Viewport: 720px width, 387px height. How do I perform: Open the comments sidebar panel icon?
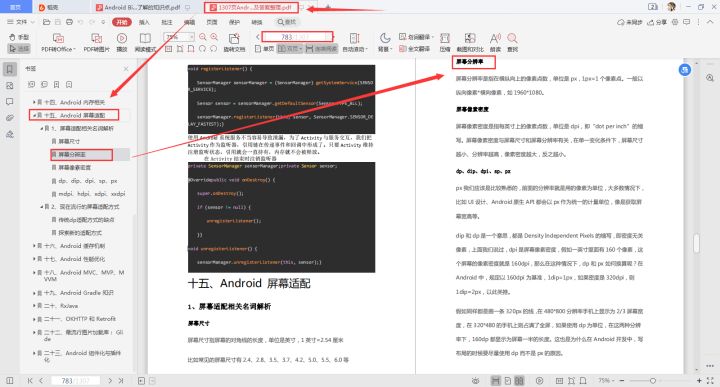click(10, 101)
